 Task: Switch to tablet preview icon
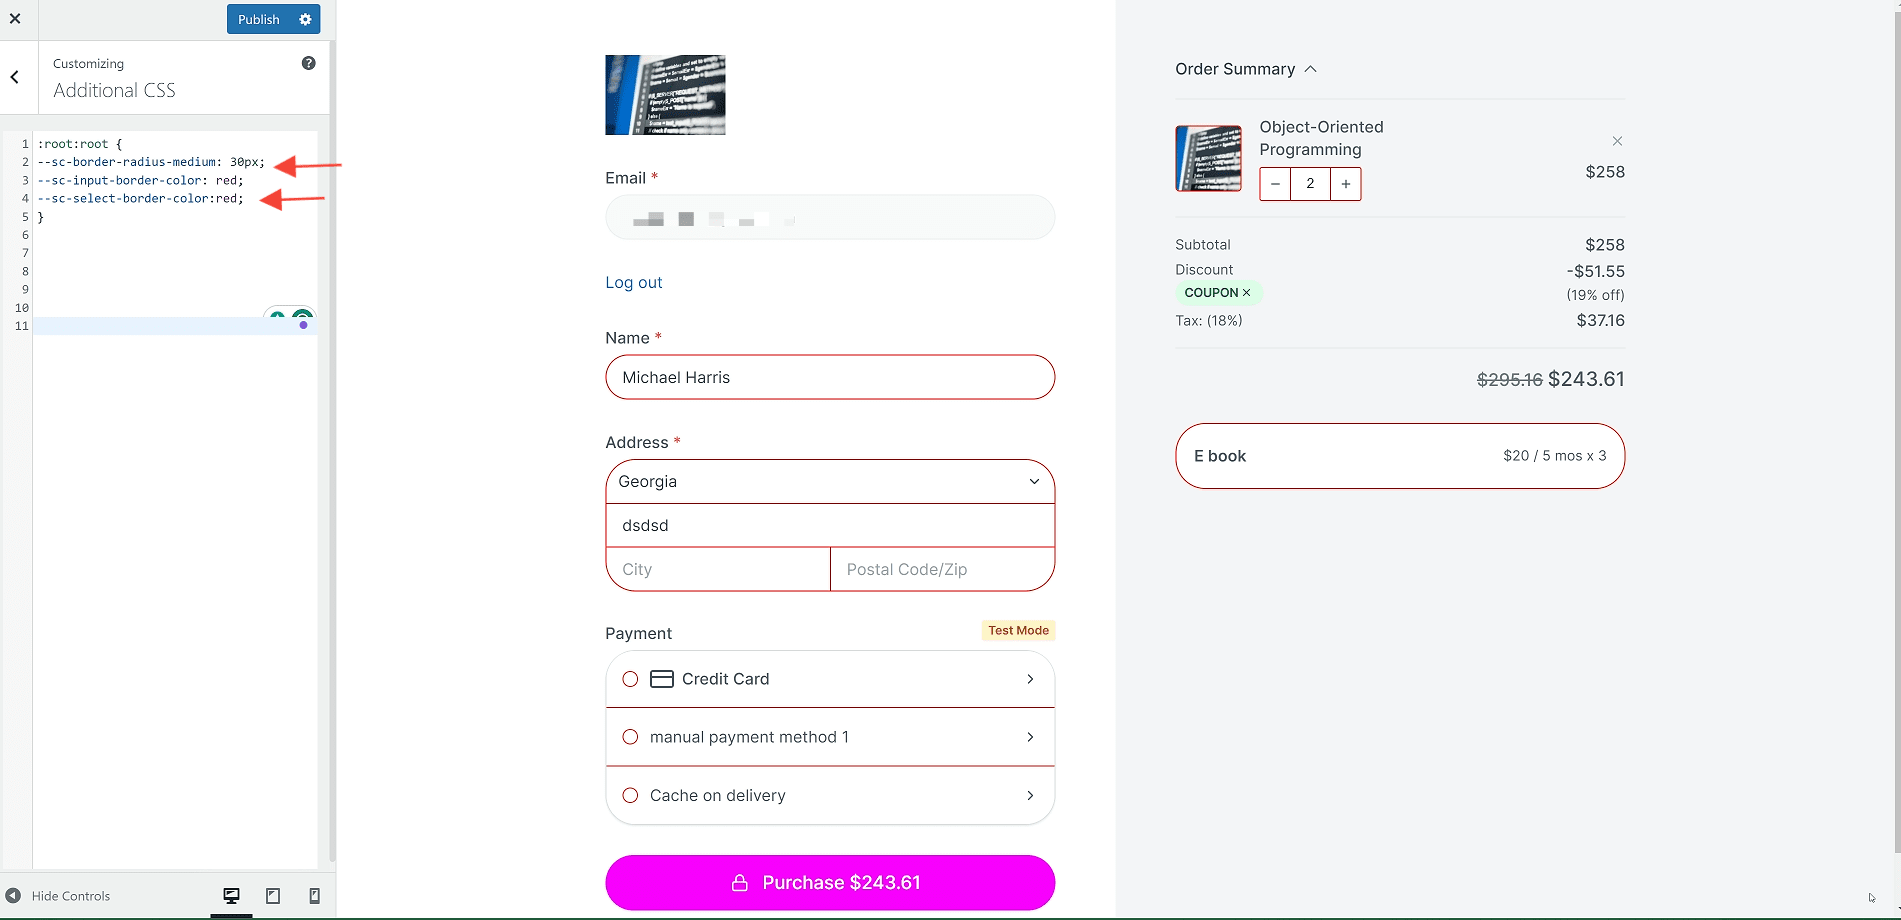[x=273, y=896]
